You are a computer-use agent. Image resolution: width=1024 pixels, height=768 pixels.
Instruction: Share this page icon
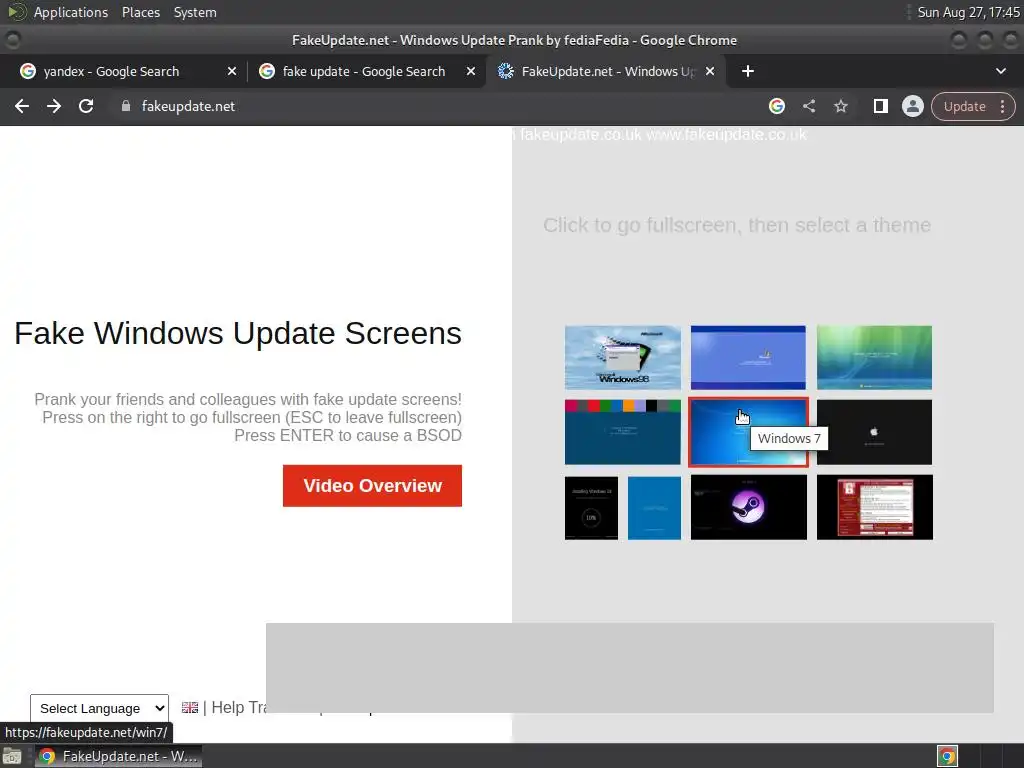point(809,106)
